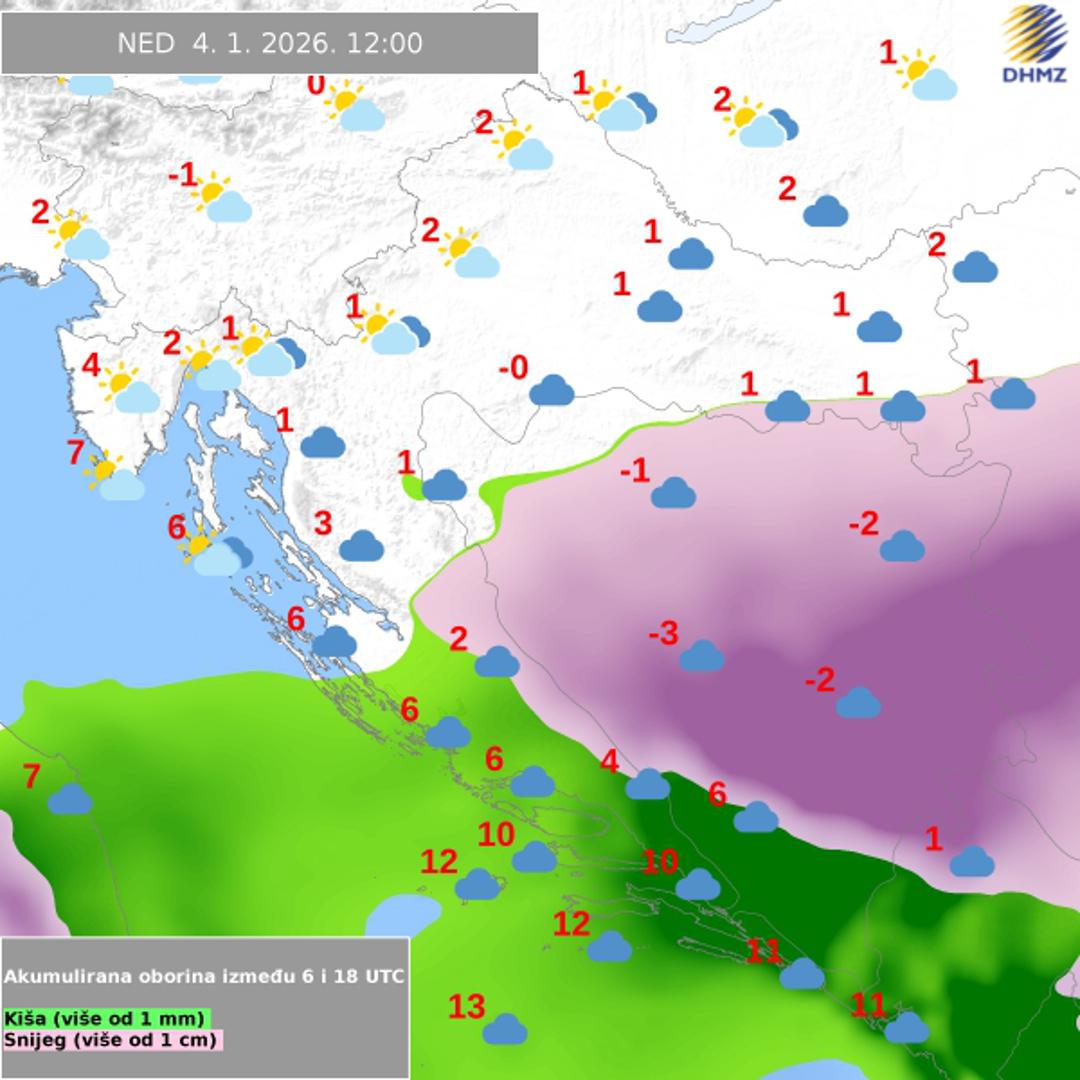Image resolution: width=1080 pixels, height=1080 pixels.
Task: Click the cloud icon labeled -0
Action: (x=552, y=390)
